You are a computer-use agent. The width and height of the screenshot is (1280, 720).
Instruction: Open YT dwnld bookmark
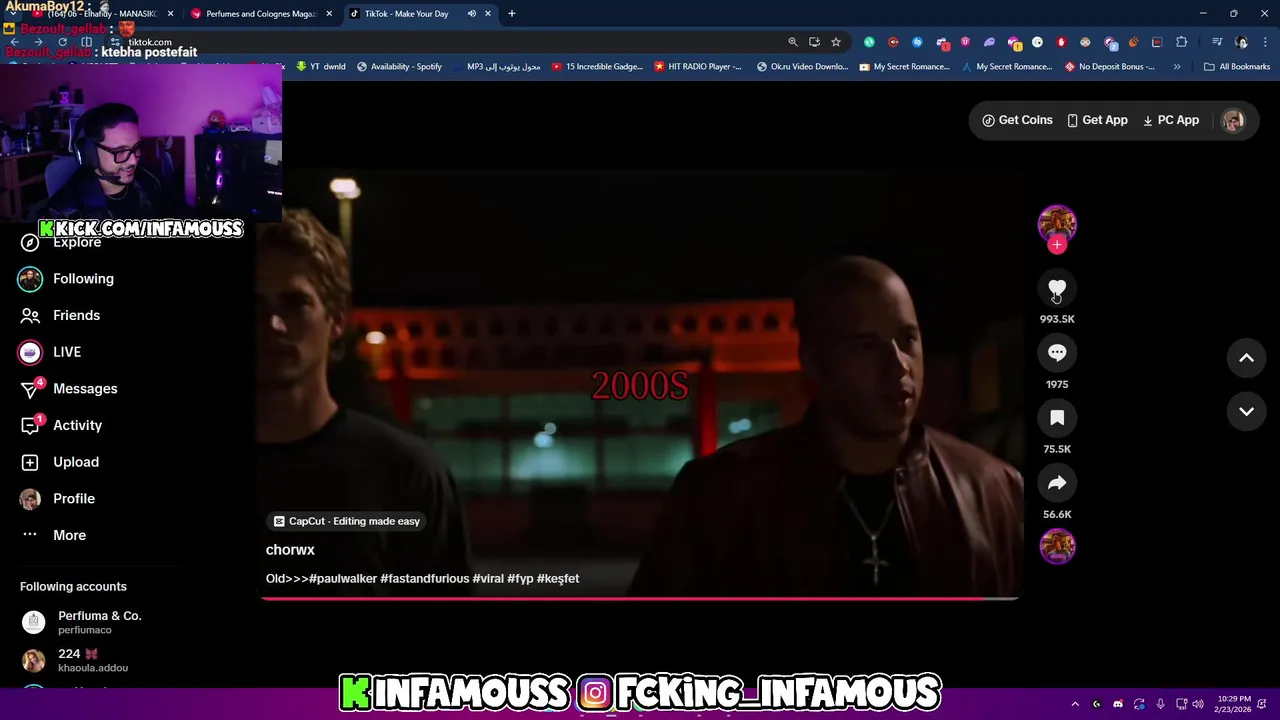pyautogui.click(x=321, y=67)
